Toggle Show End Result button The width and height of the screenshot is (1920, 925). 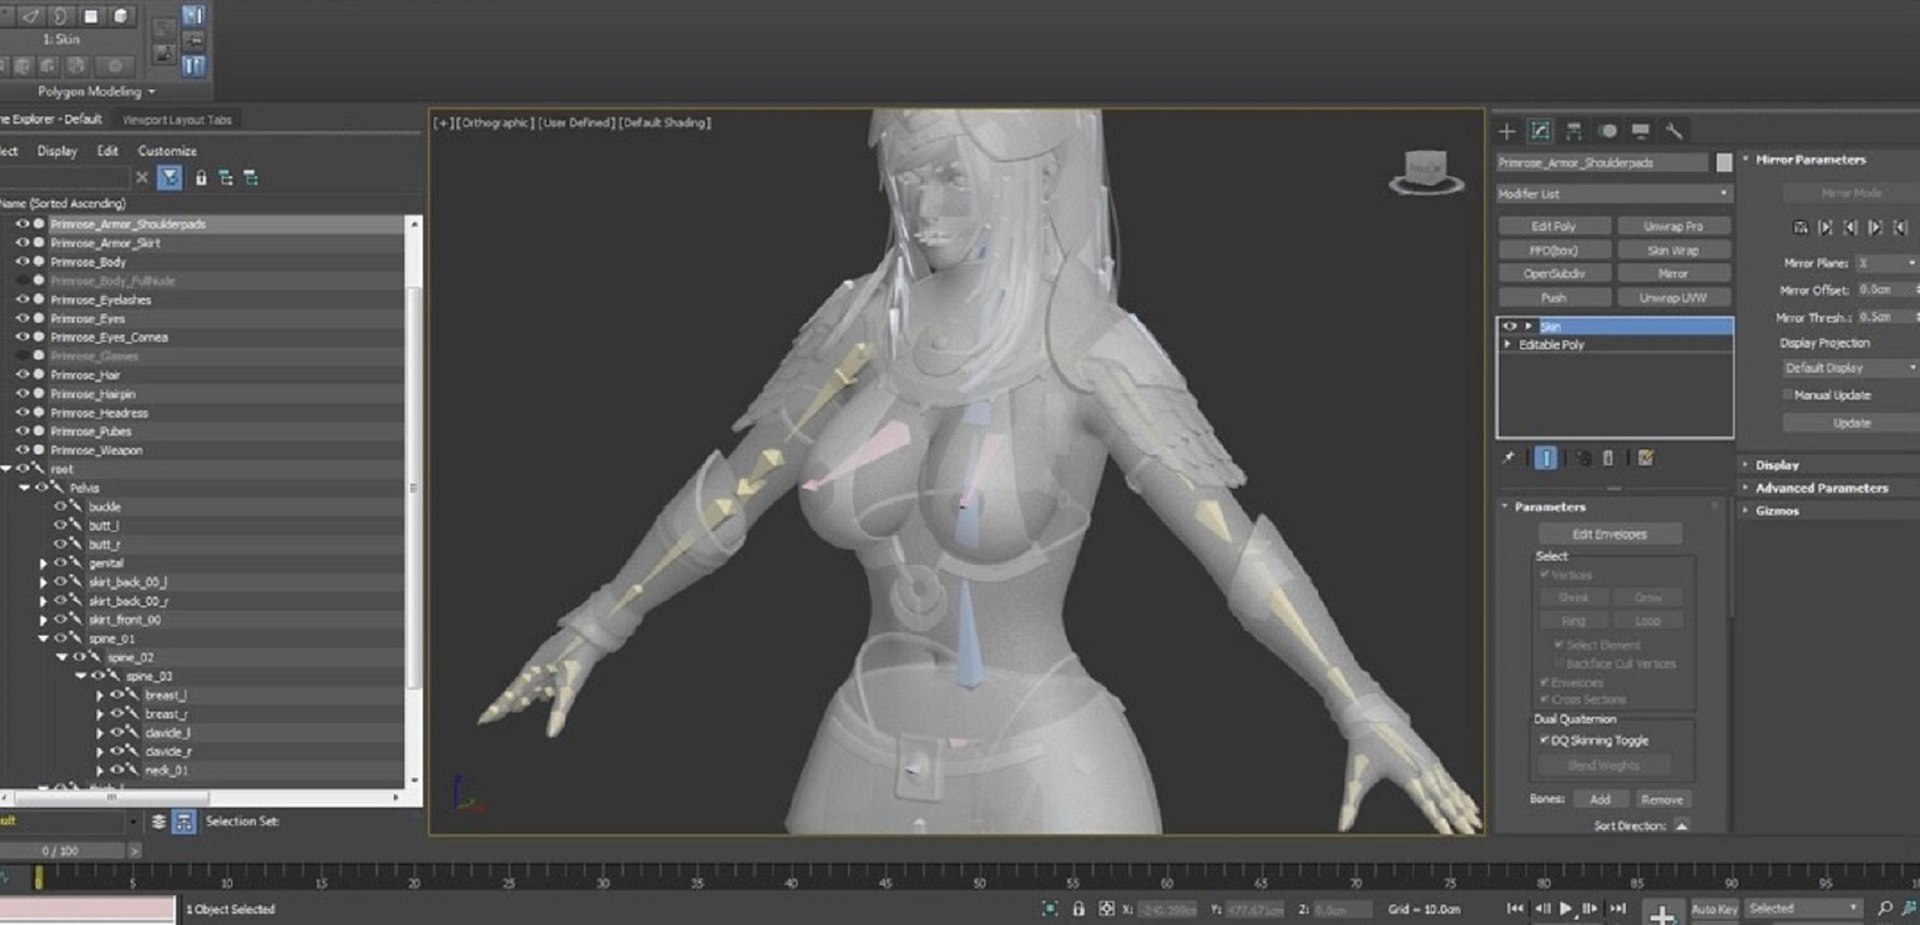coord(1545,458)
